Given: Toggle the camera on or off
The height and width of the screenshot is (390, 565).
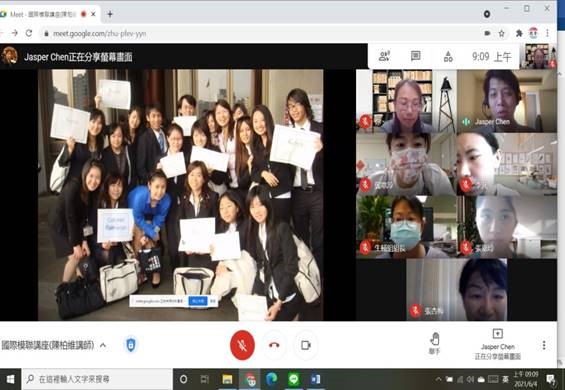Looking at the screenshot, I should point(306,345).
